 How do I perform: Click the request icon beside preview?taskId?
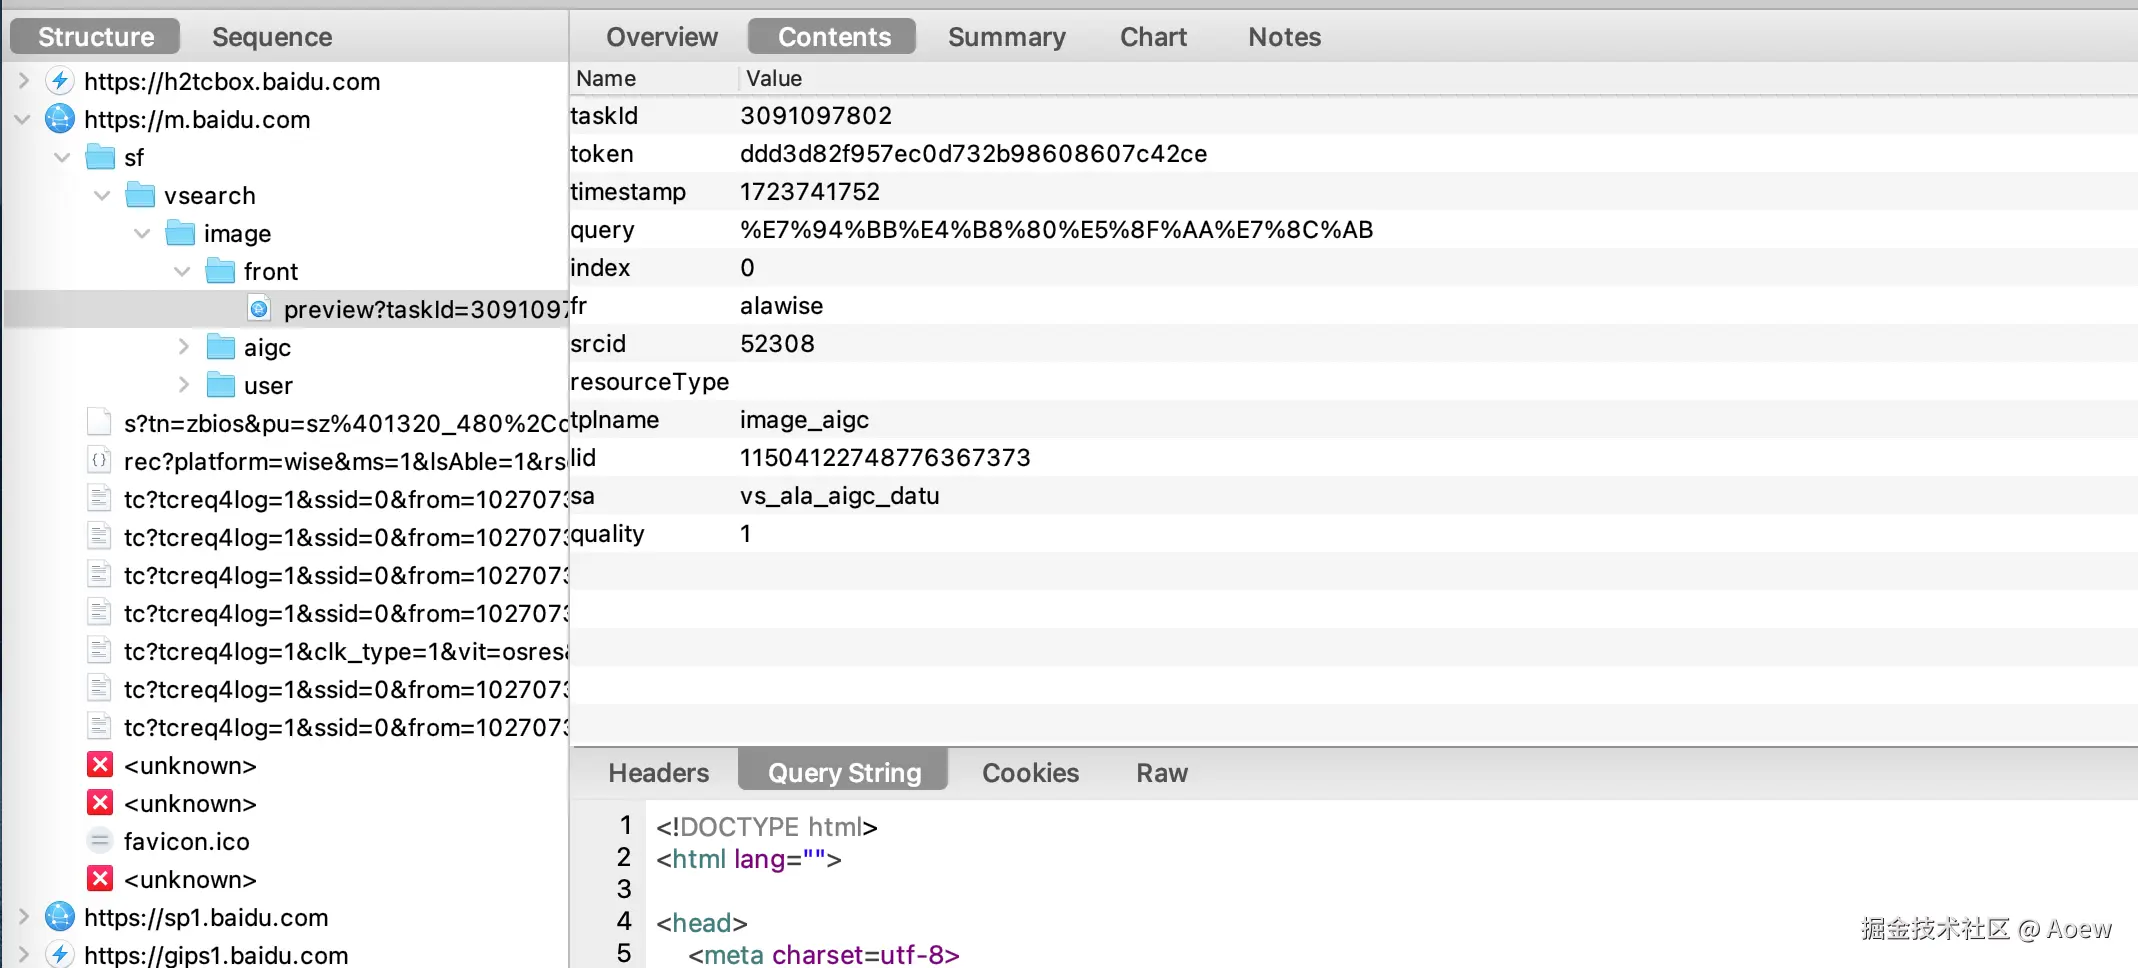259,309
